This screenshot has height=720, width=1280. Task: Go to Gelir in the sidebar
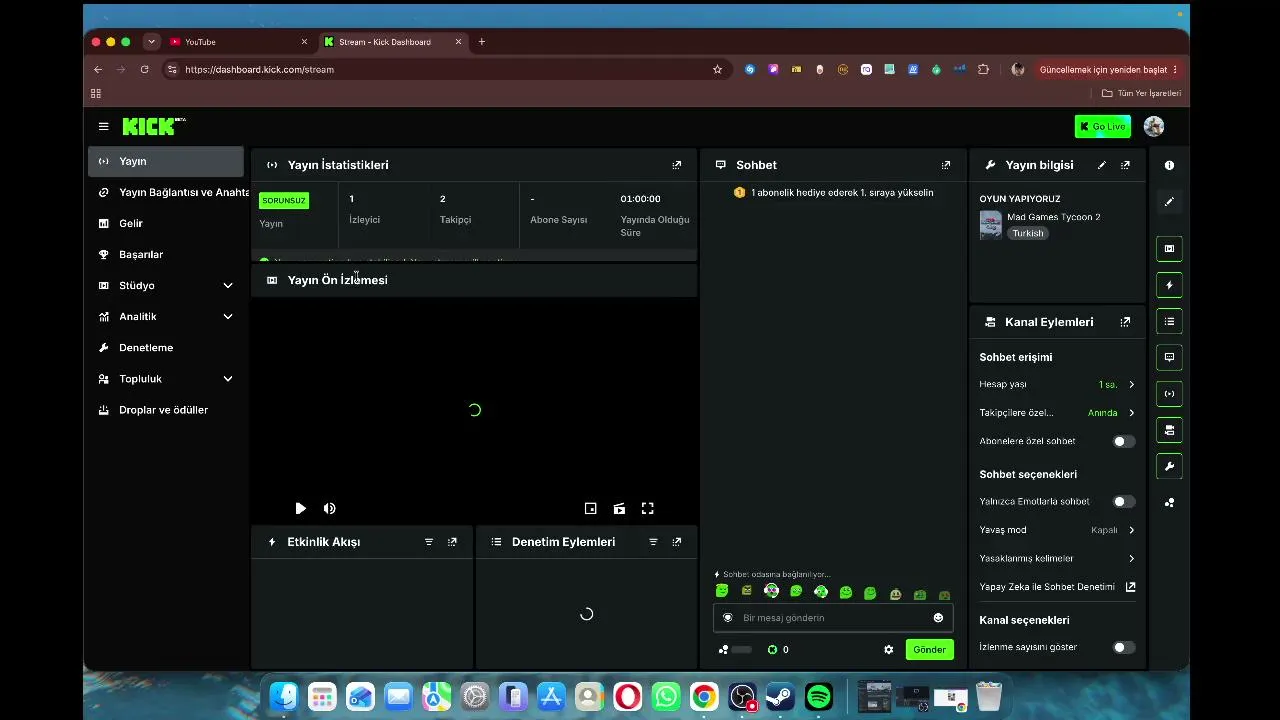[x=166, y=224]
